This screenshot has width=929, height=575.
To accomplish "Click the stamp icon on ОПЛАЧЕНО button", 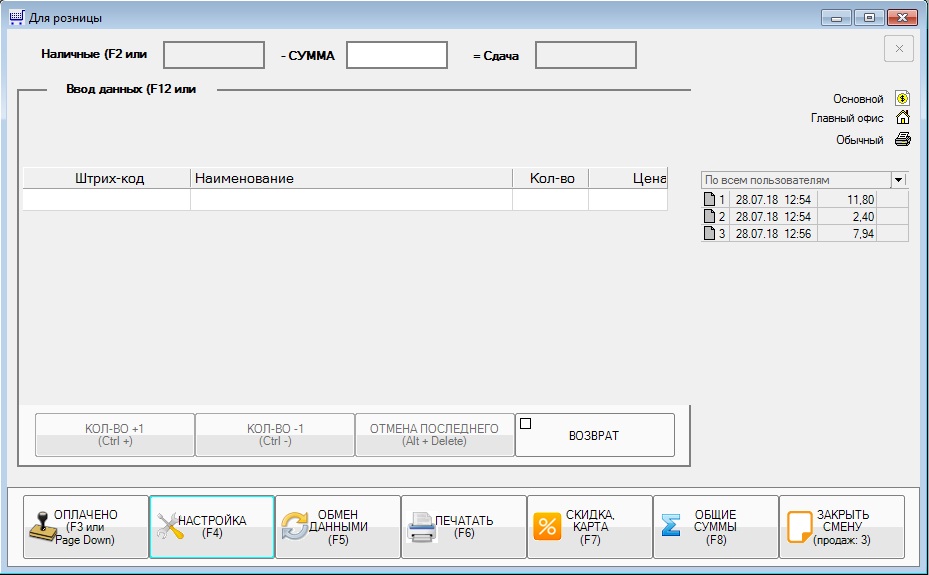I will coord(43,526).
